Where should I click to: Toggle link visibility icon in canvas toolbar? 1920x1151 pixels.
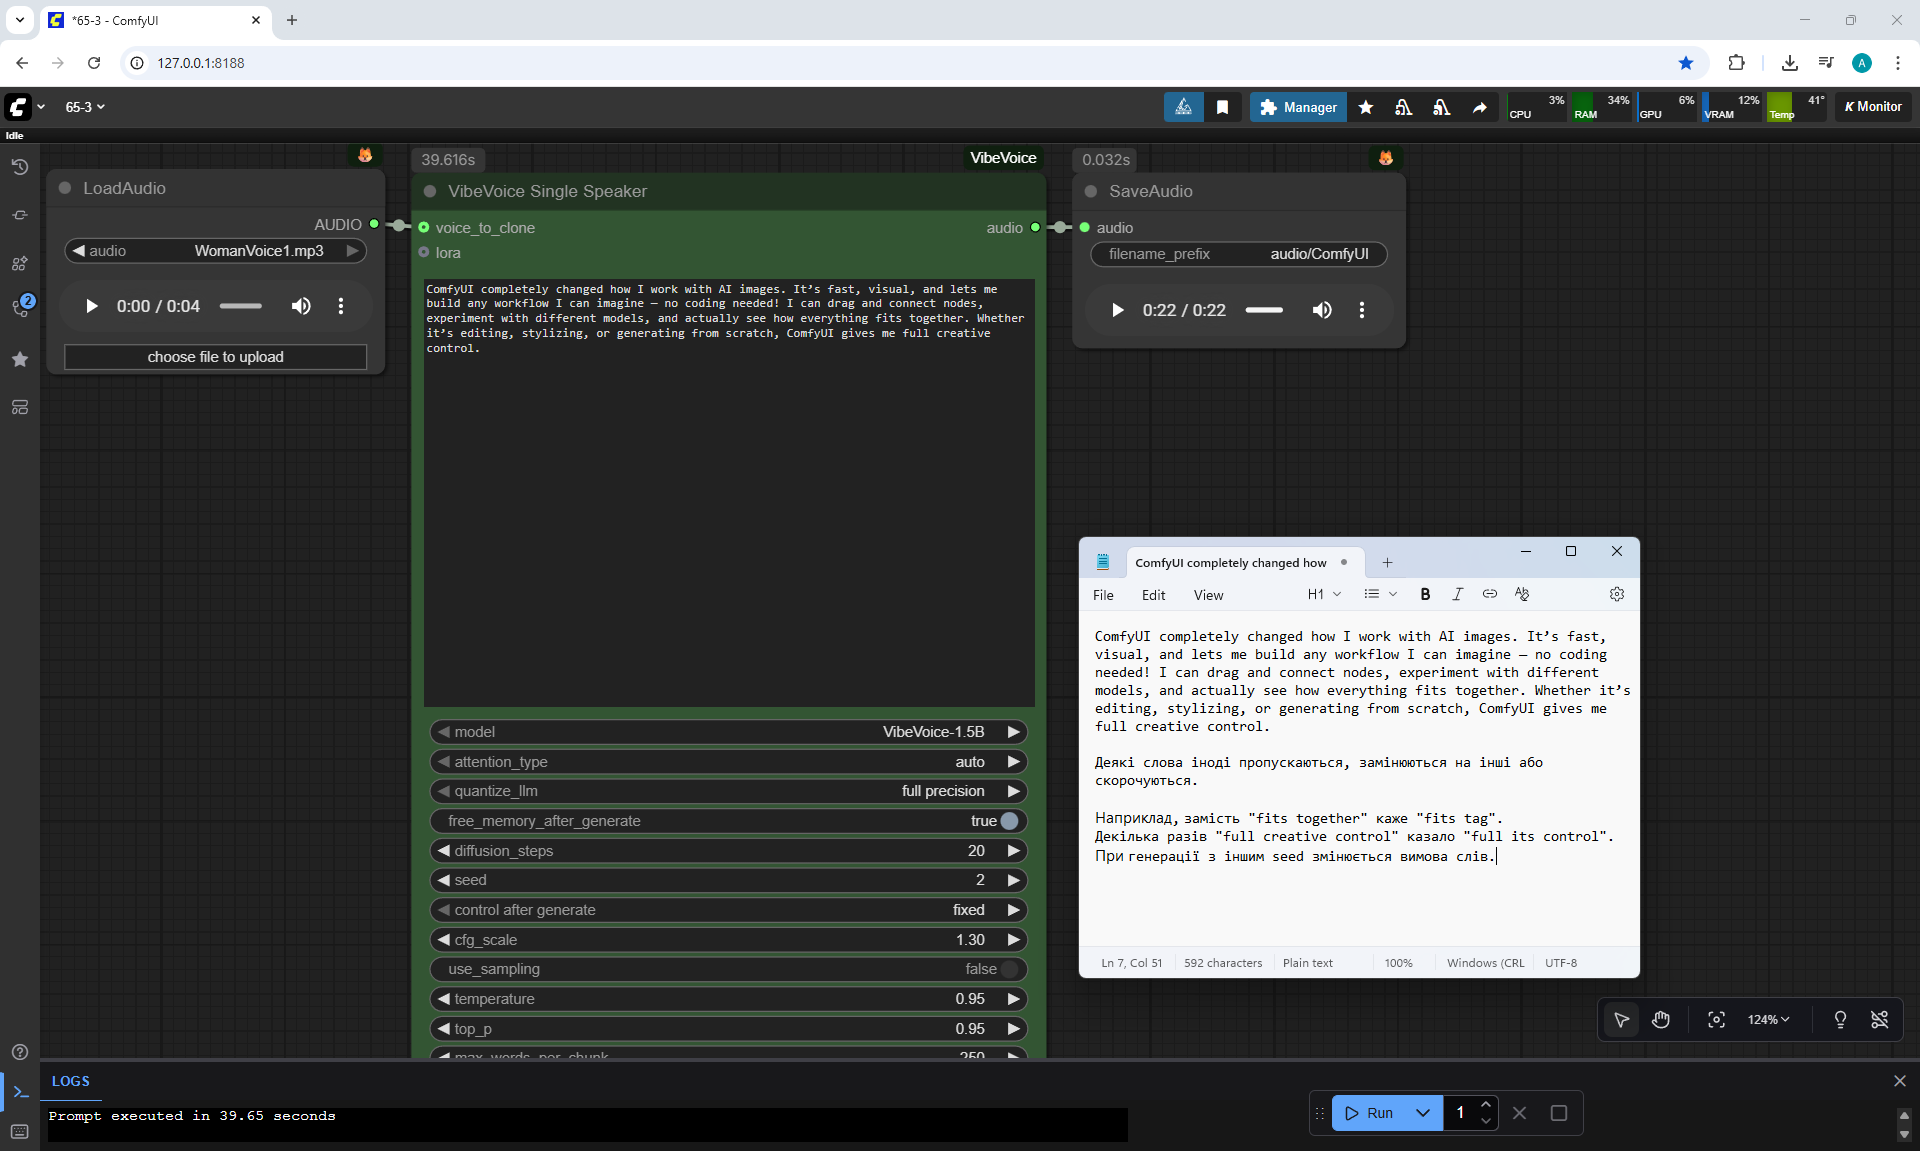coord(1879,1019)
